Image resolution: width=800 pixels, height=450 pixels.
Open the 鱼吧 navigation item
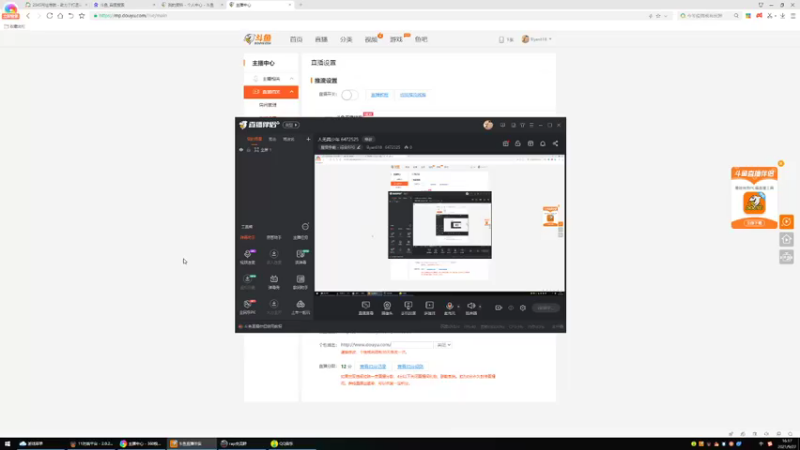point(421,39)
